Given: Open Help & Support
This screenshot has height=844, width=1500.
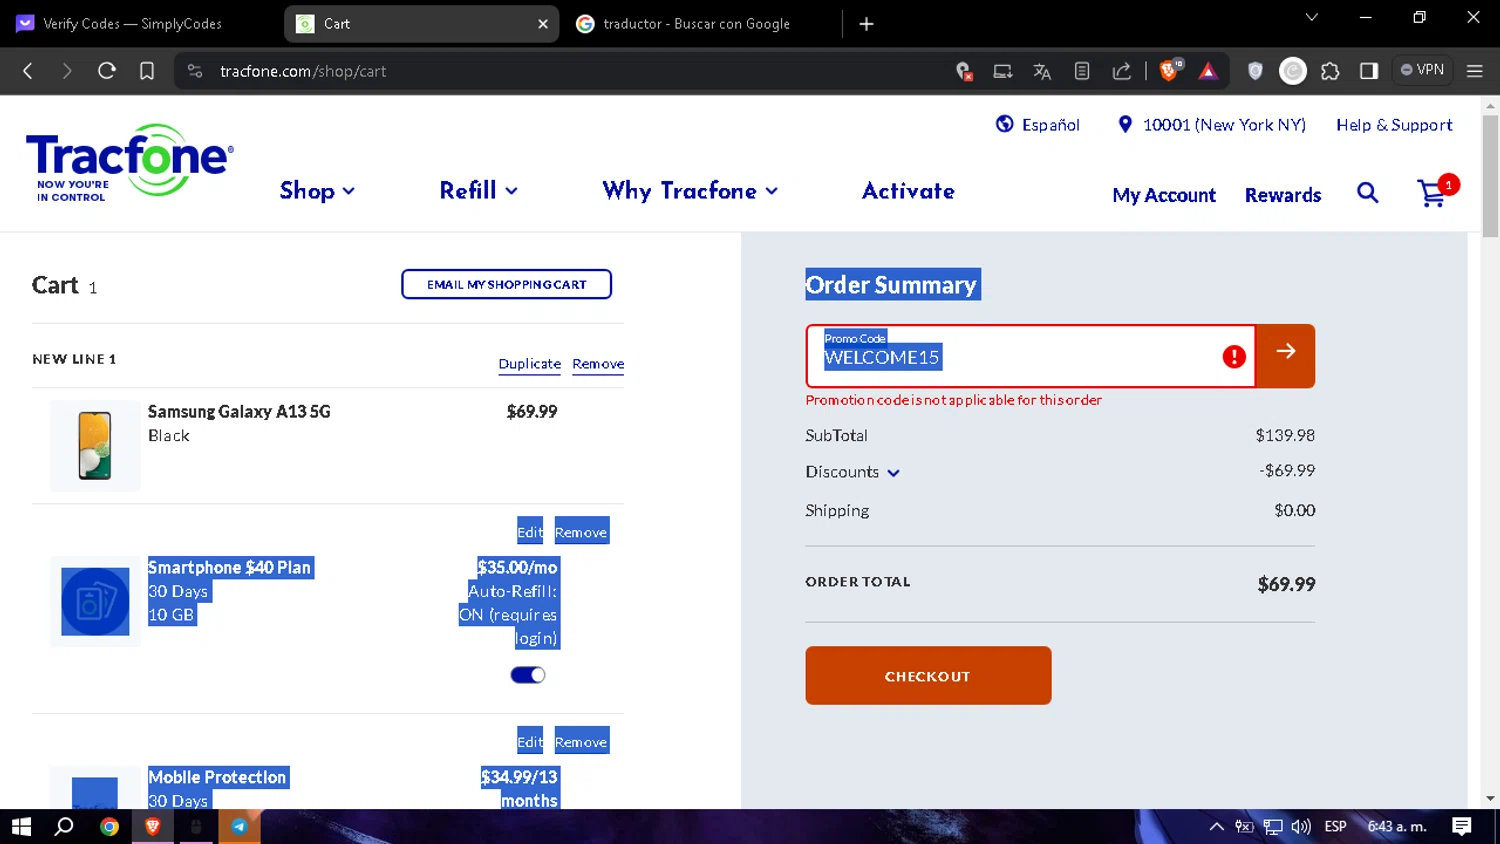Looking at the screenshot, I should tap(1394, 125).
